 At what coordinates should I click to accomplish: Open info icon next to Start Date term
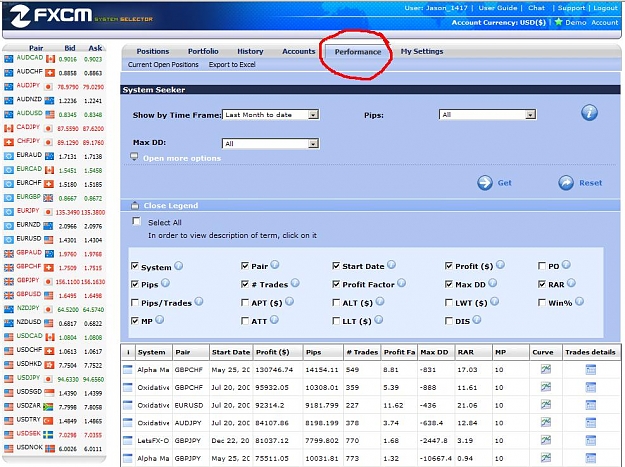pos(391,265)
